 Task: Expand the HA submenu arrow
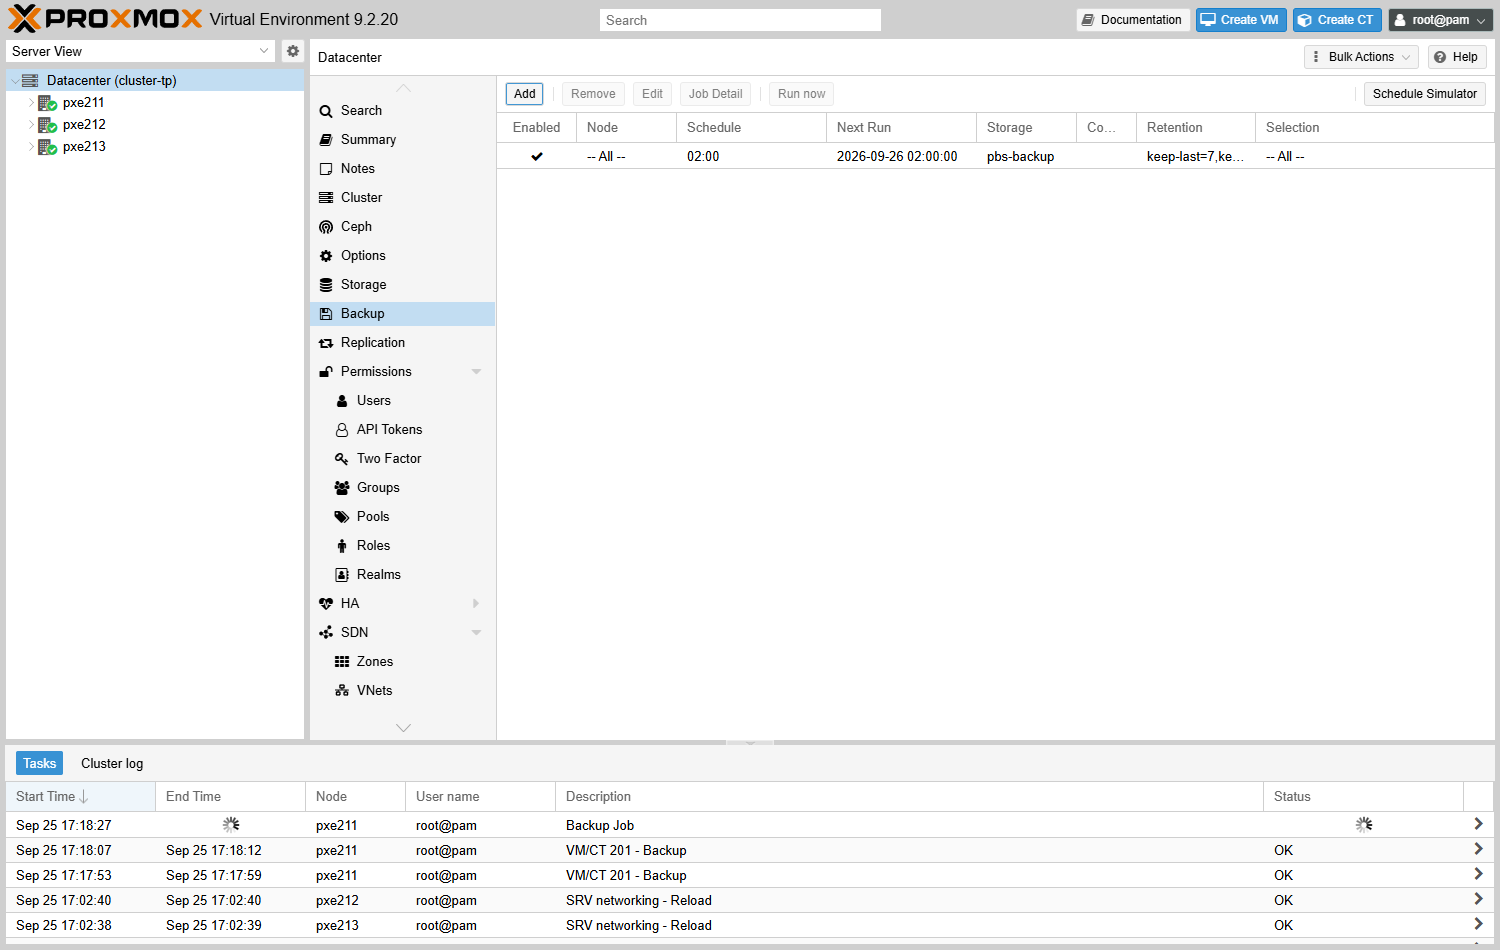point(476,604)
